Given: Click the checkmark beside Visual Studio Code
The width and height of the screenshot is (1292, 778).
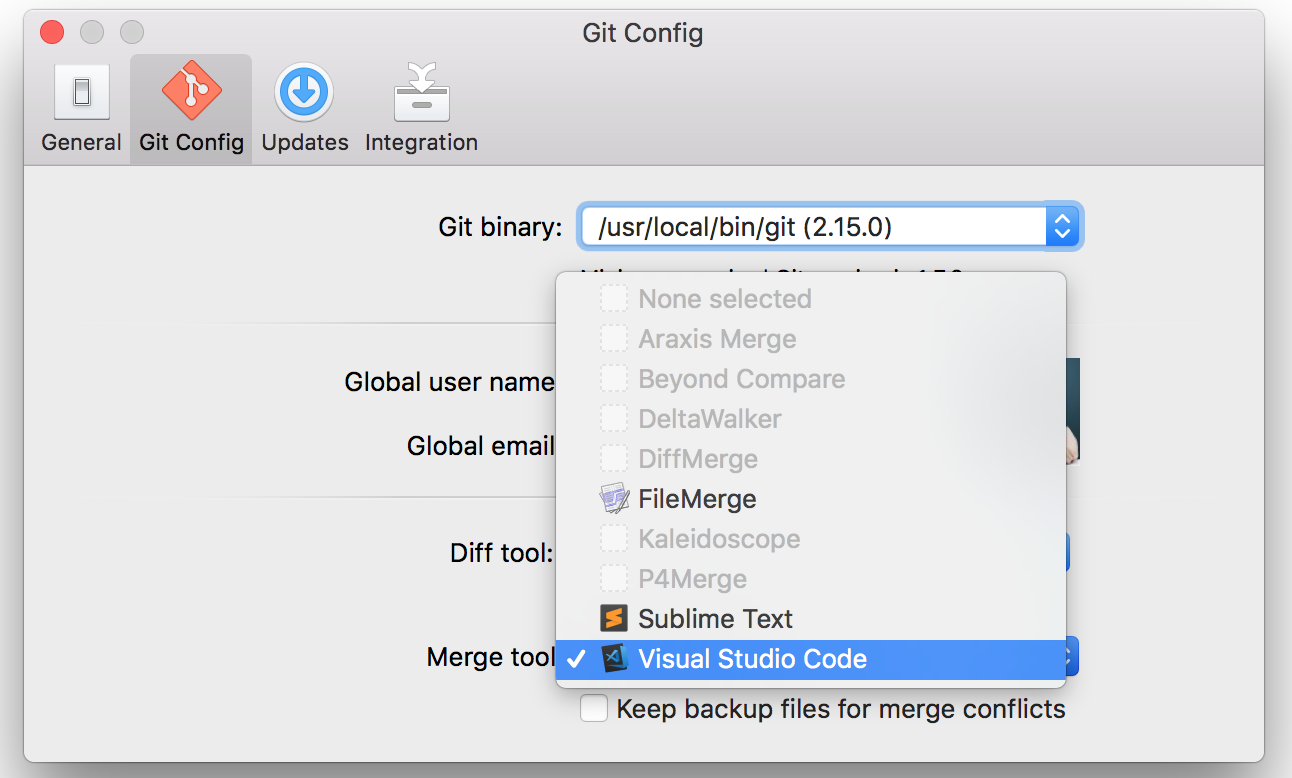Looking at the screenshot, I should click(577, 658).
